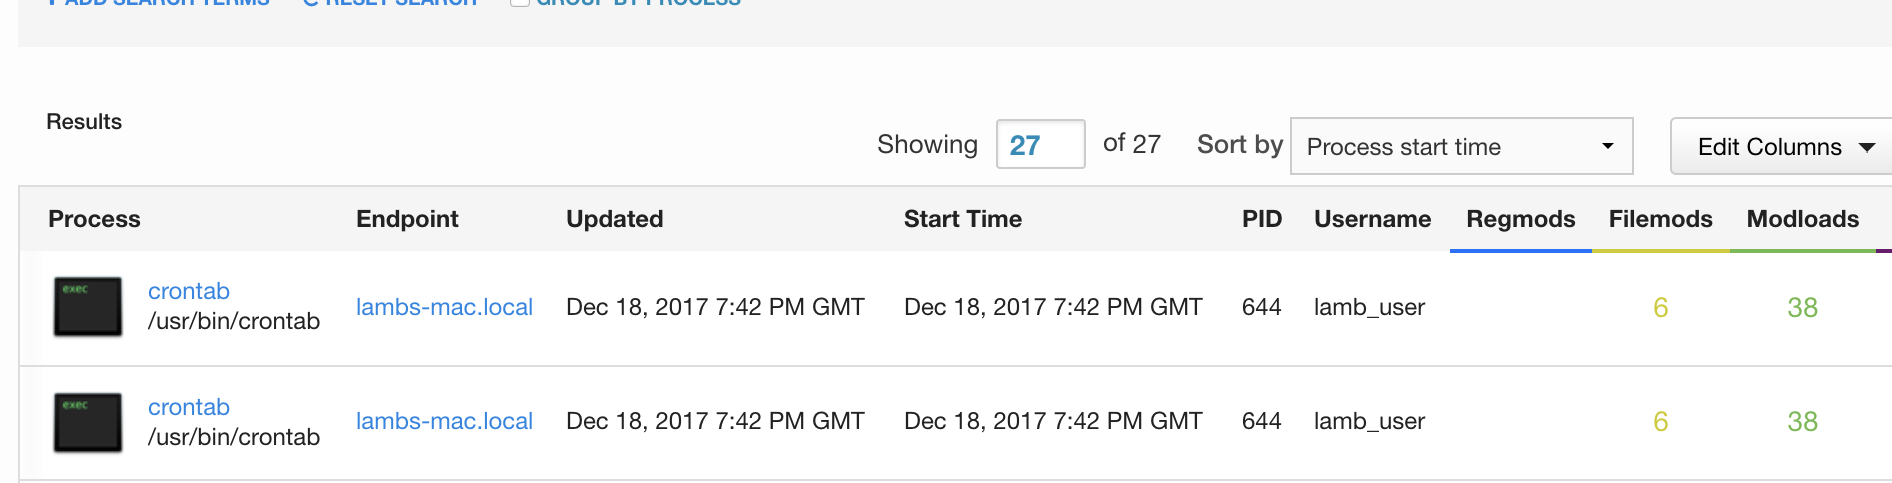The width and height of the screenshot is (1892, 483).
Task: Click the Showing results count field
Action: pyautogui.click(x=1040, y=145)
